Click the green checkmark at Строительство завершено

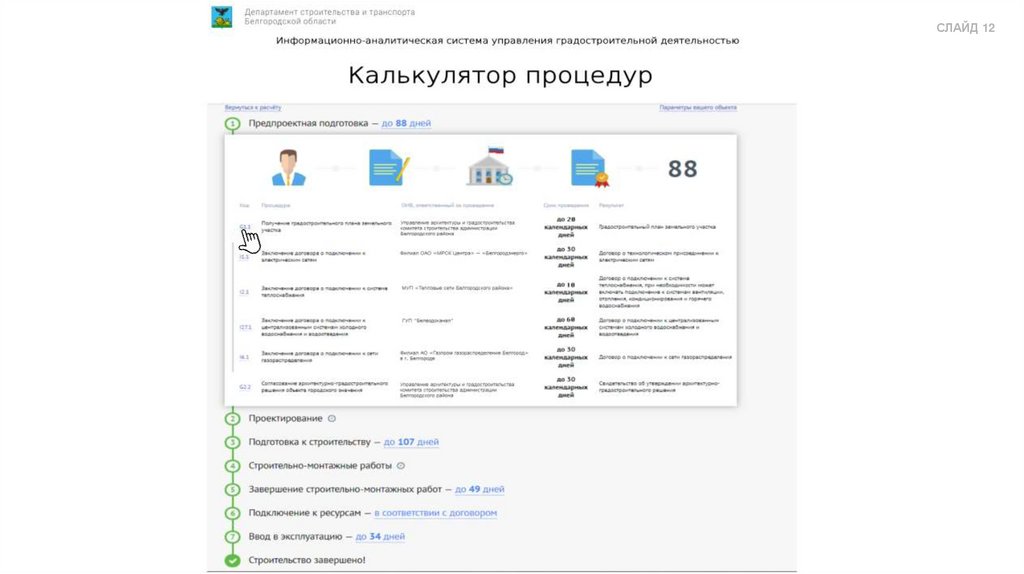pyautogui.click(x=232, y=560)
